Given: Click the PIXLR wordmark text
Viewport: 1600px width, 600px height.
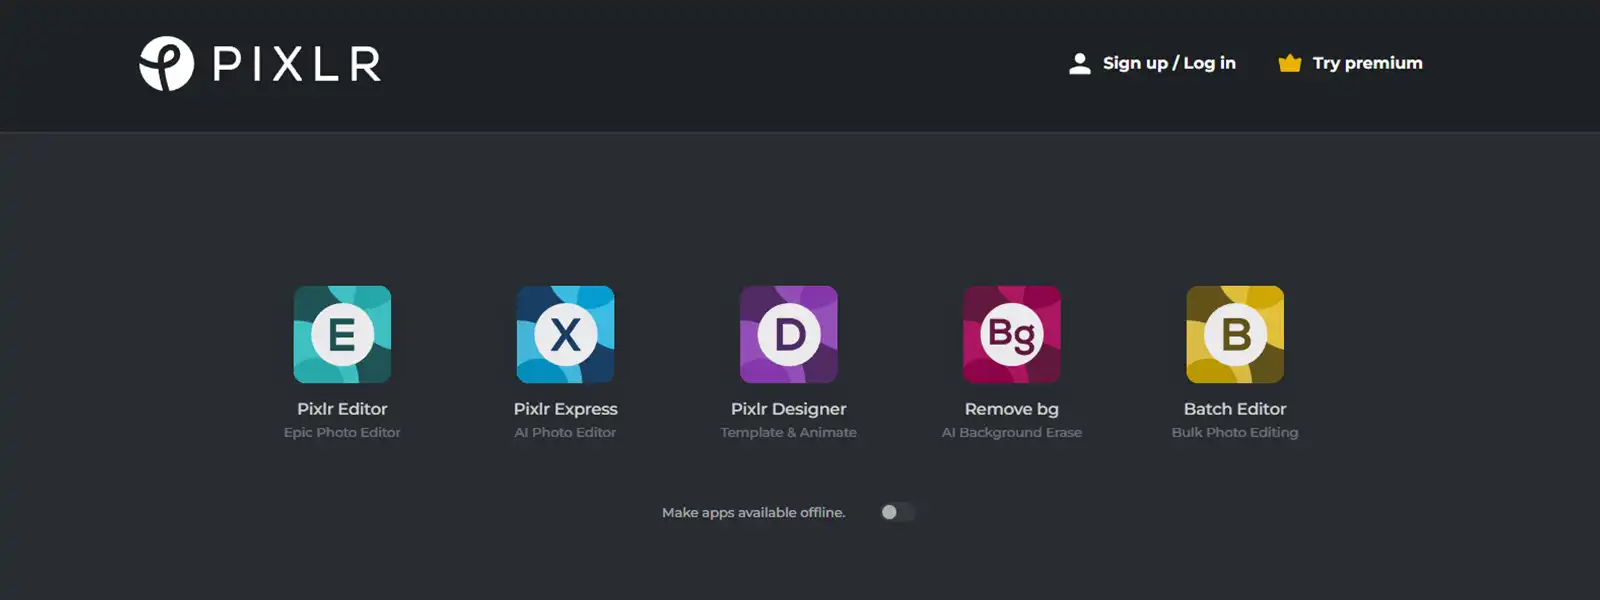Looking at the screenshot, I should pos(297,64).
